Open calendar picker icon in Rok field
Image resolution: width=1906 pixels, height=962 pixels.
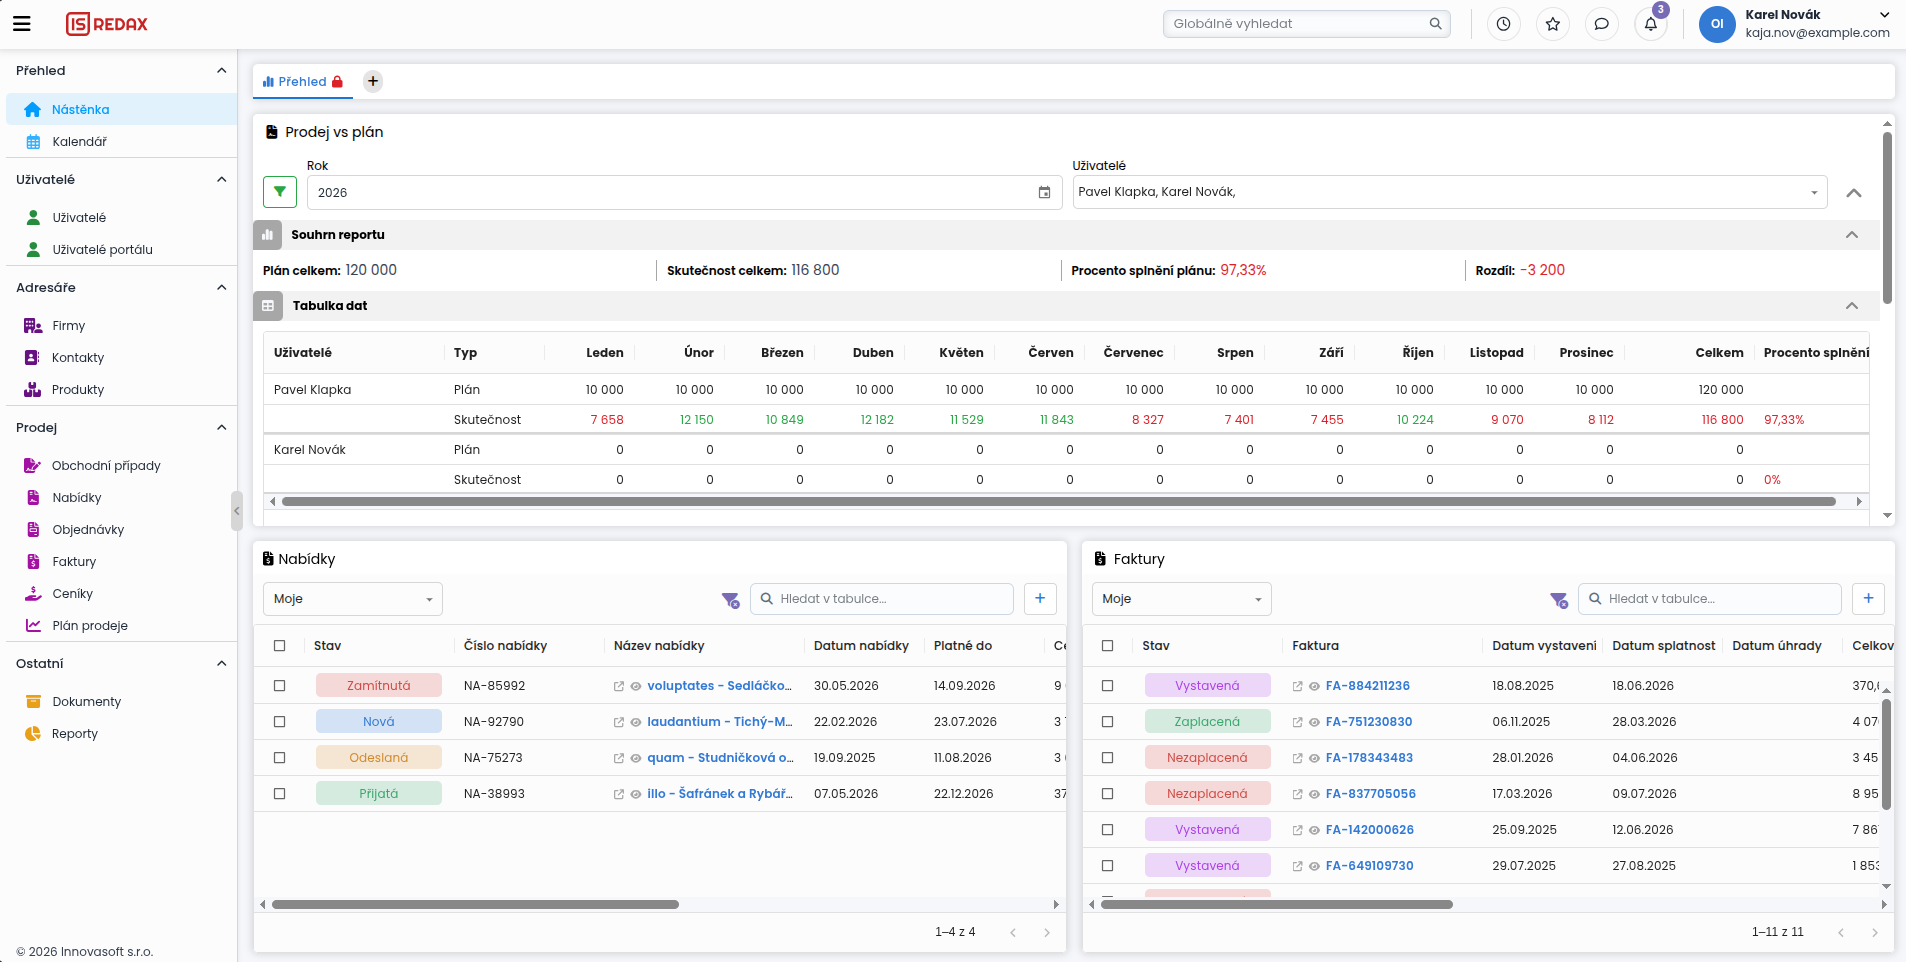point(1044,193)
